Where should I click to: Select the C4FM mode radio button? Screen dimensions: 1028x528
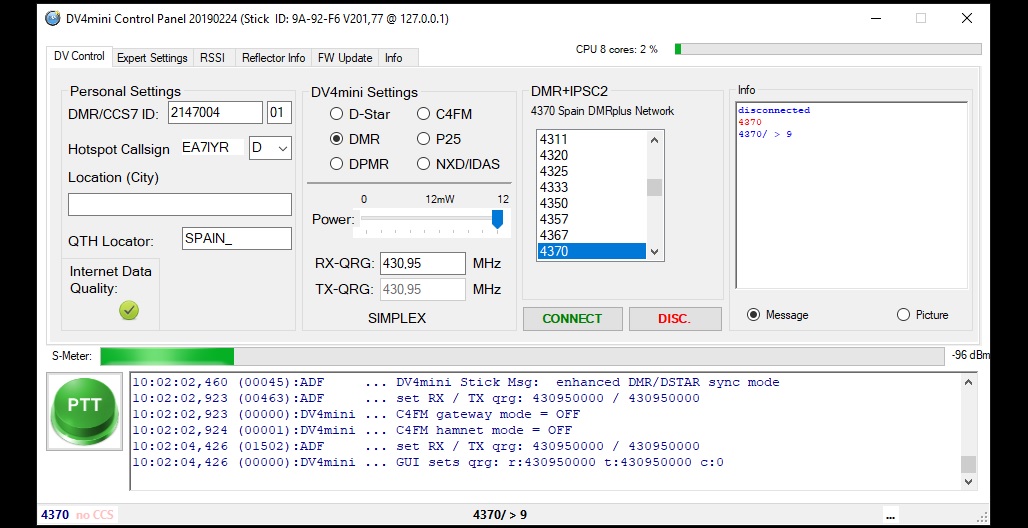(x=424, y=114)
